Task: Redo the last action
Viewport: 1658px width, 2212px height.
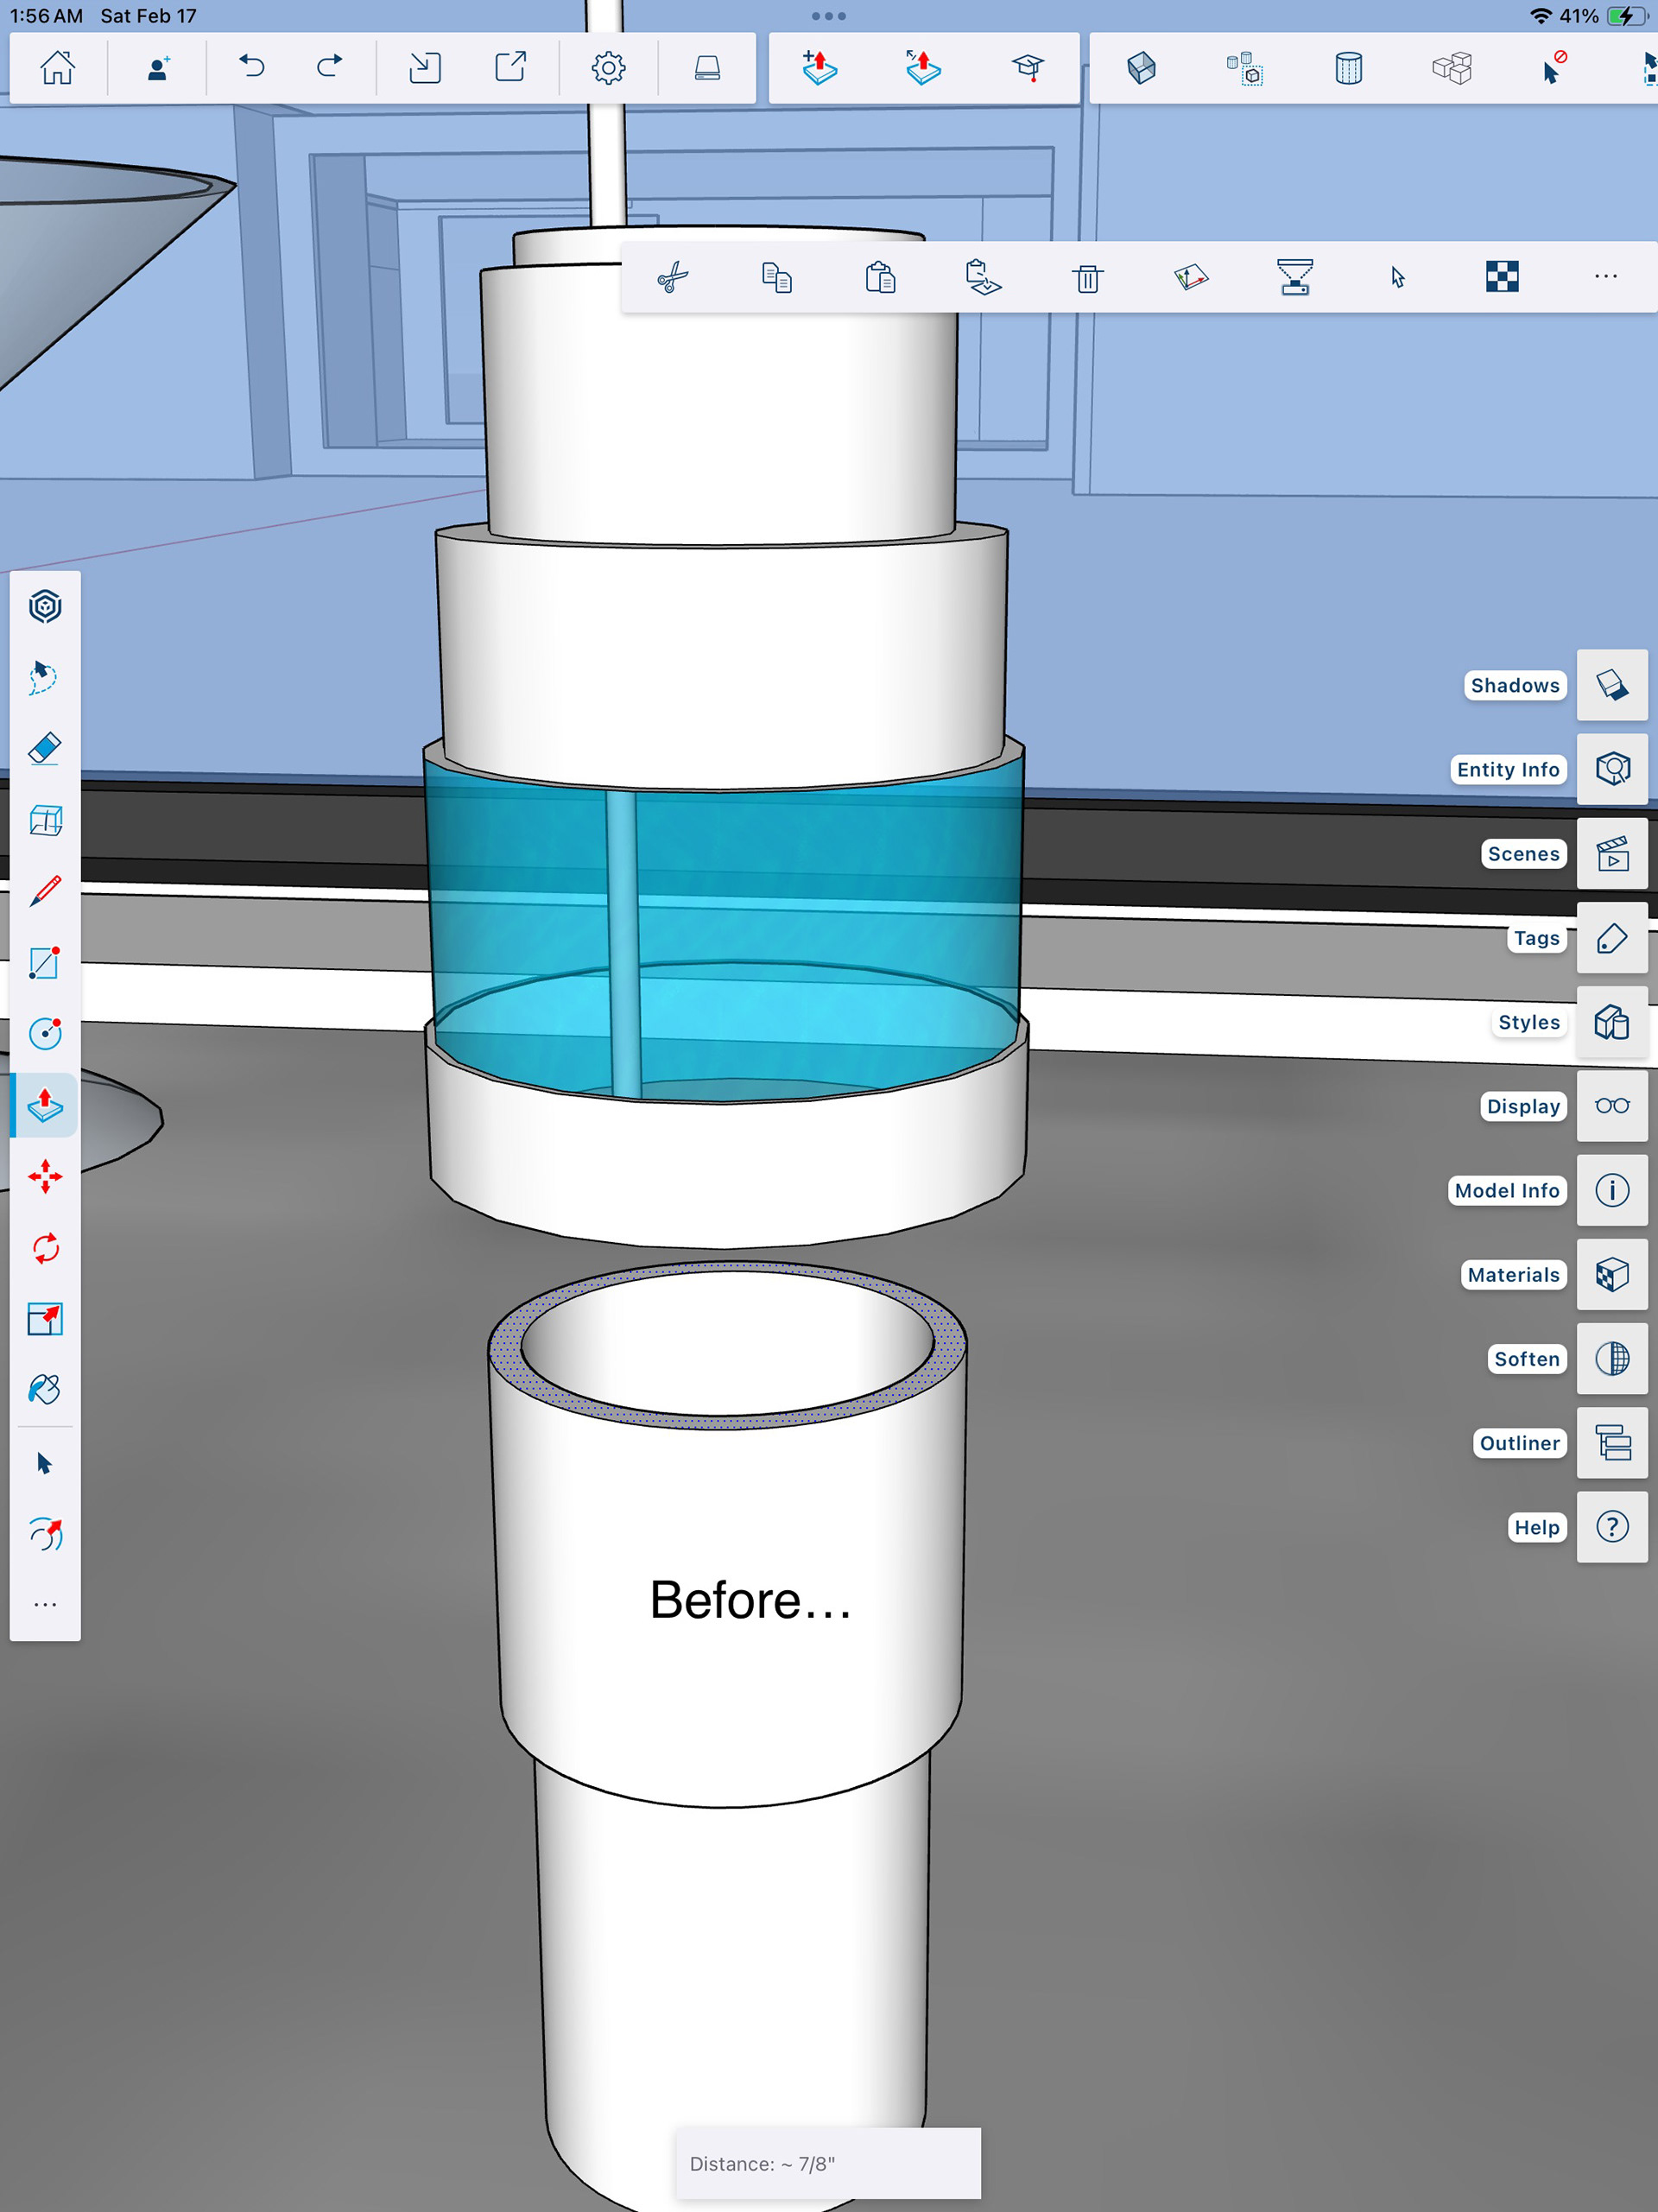Action: [329, 67]
